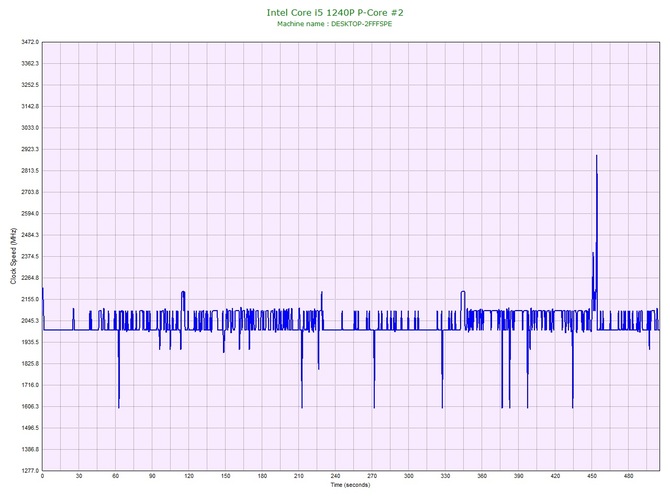Click the 420 tick on the time axis
Image resolution: width=670 pixels, height=502 pixels.
pos(555,476)
